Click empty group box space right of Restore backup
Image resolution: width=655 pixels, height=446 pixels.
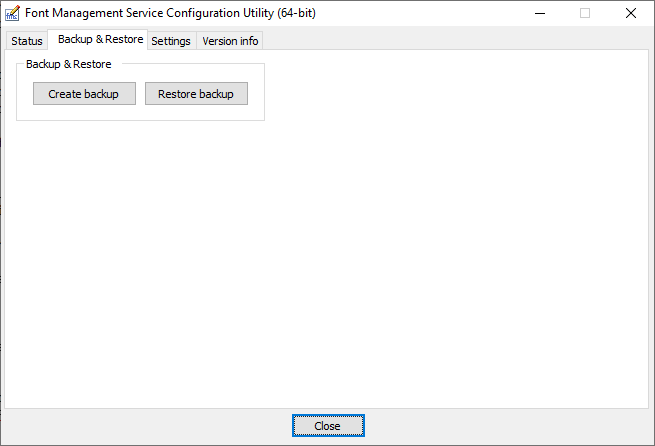click(256, 94)
